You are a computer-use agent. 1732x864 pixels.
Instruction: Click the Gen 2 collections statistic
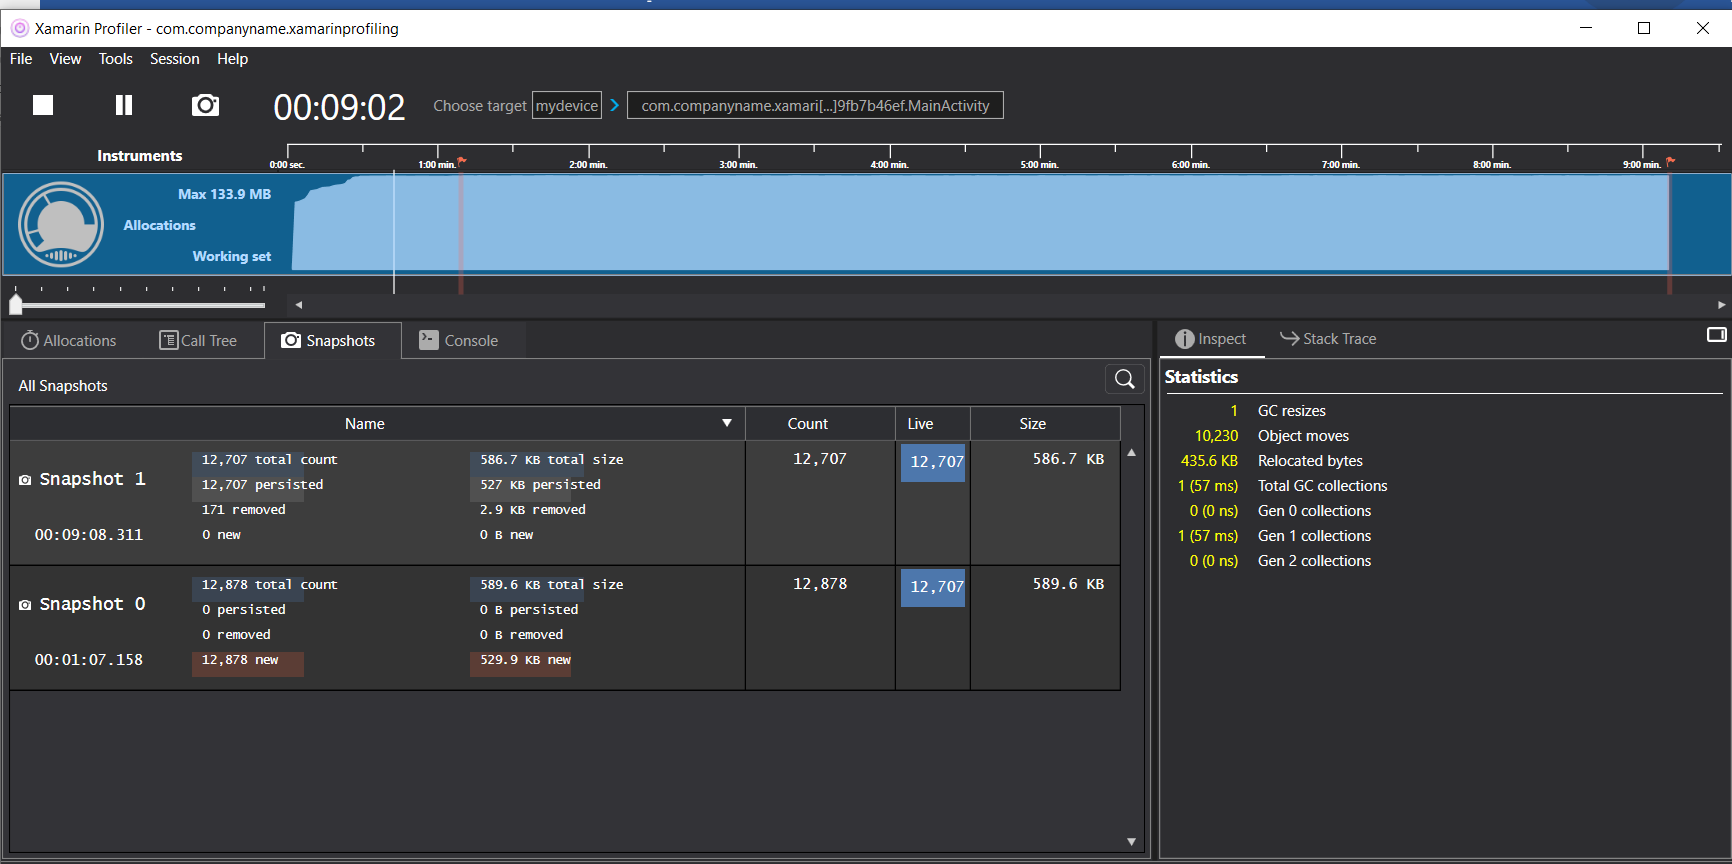[1314, 561]
